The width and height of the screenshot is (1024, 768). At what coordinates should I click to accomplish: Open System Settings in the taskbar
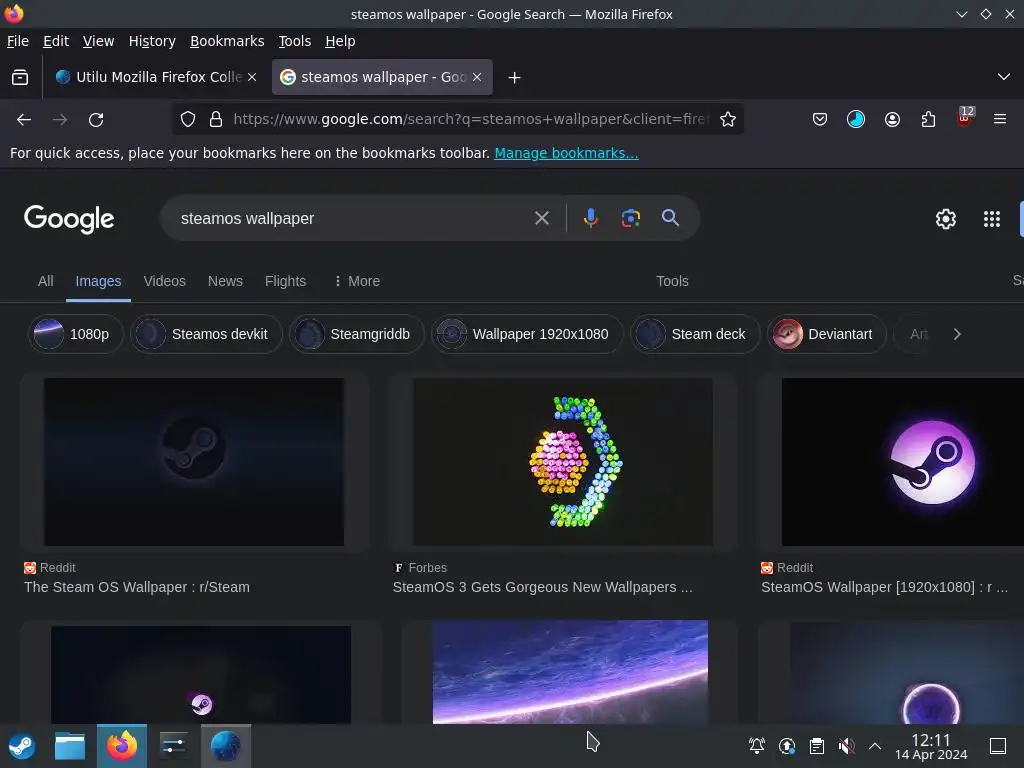coord(173,746)
